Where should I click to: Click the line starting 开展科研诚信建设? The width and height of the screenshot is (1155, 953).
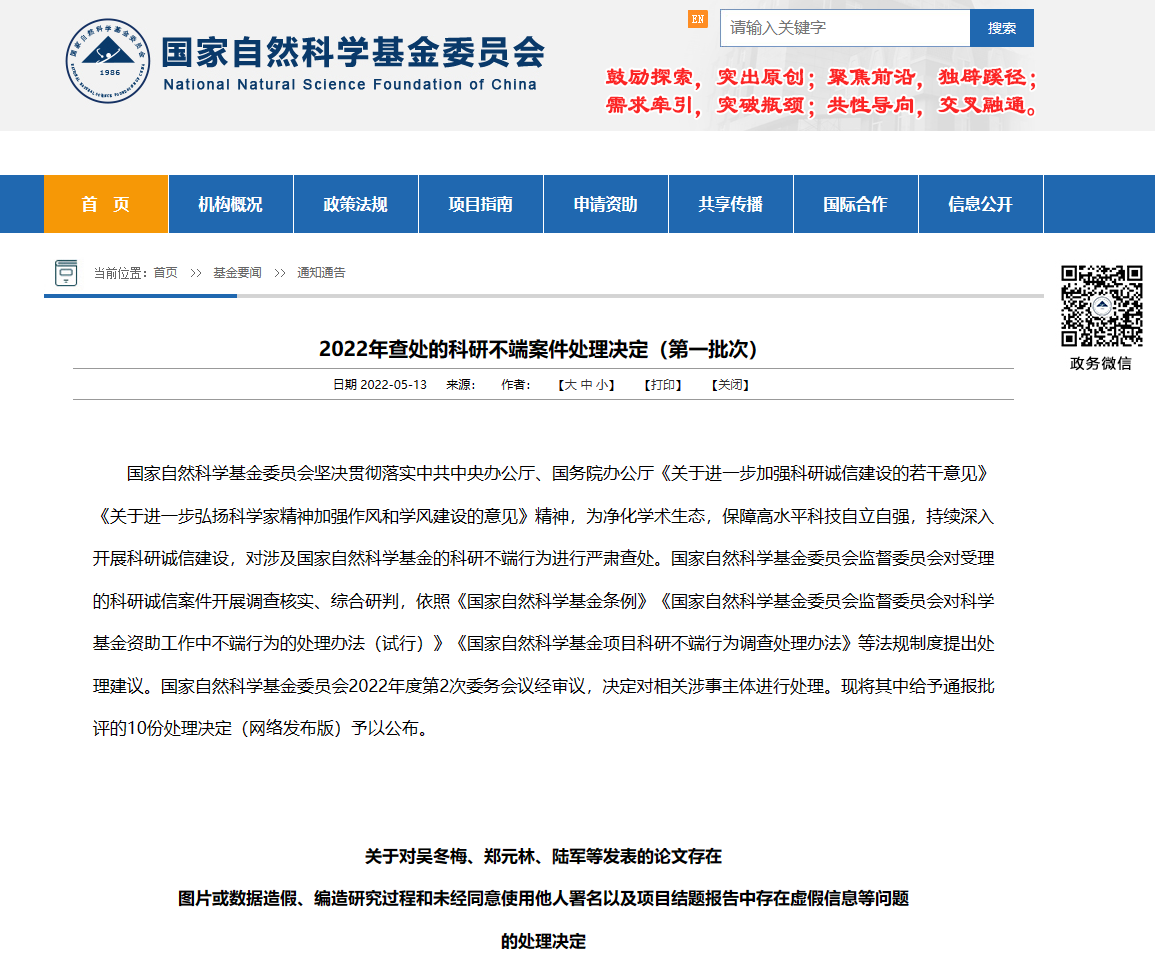click(544, 559)
